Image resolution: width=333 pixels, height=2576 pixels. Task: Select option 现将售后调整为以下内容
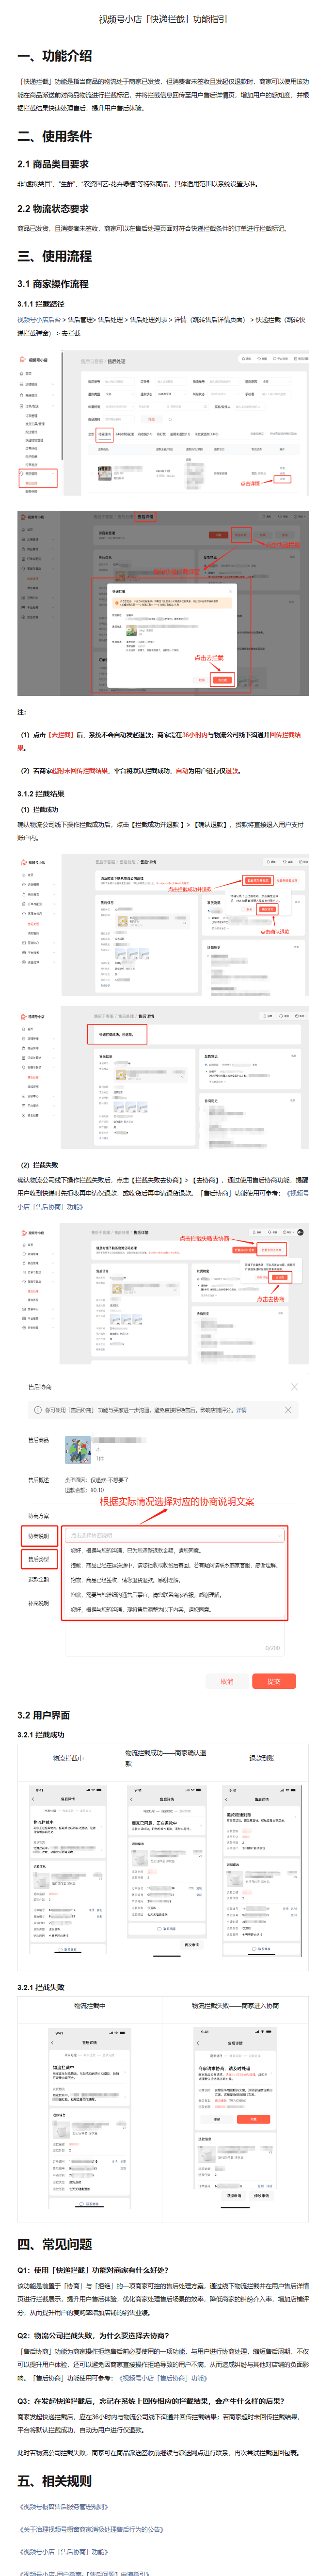(x=141, y=1609)
